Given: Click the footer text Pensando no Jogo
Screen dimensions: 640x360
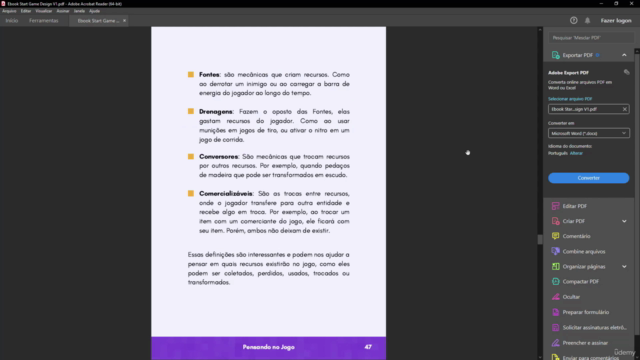Looking at the screenshot, I should [x=269, y=347].
